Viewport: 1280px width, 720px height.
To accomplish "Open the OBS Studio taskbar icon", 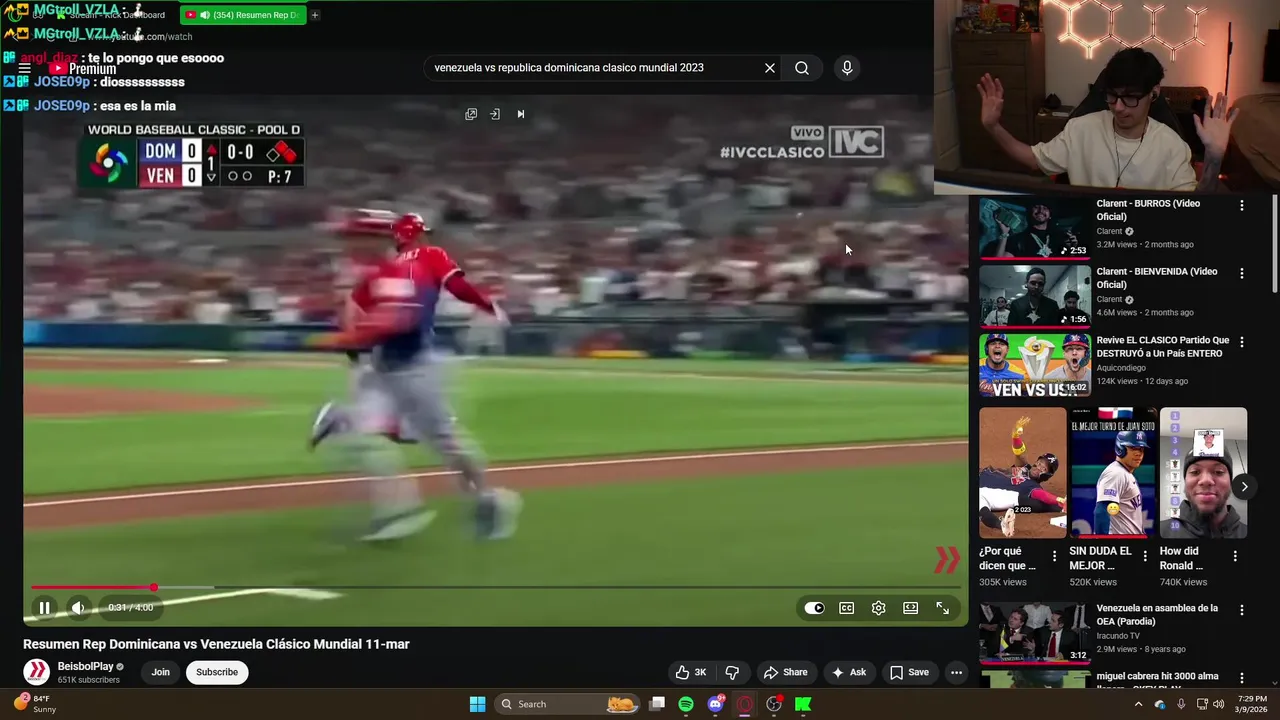I will click(x=773, y=704).
